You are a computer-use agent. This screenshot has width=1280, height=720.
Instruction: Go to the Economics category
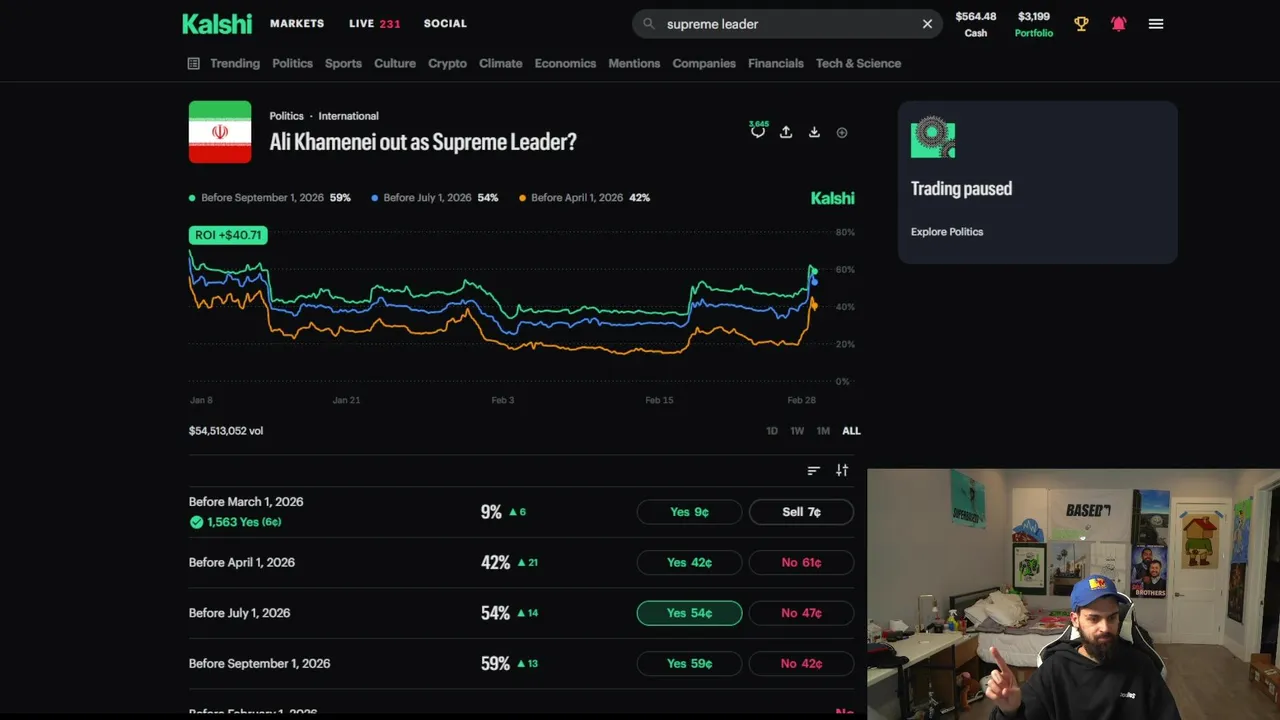[x=565, y=63]
